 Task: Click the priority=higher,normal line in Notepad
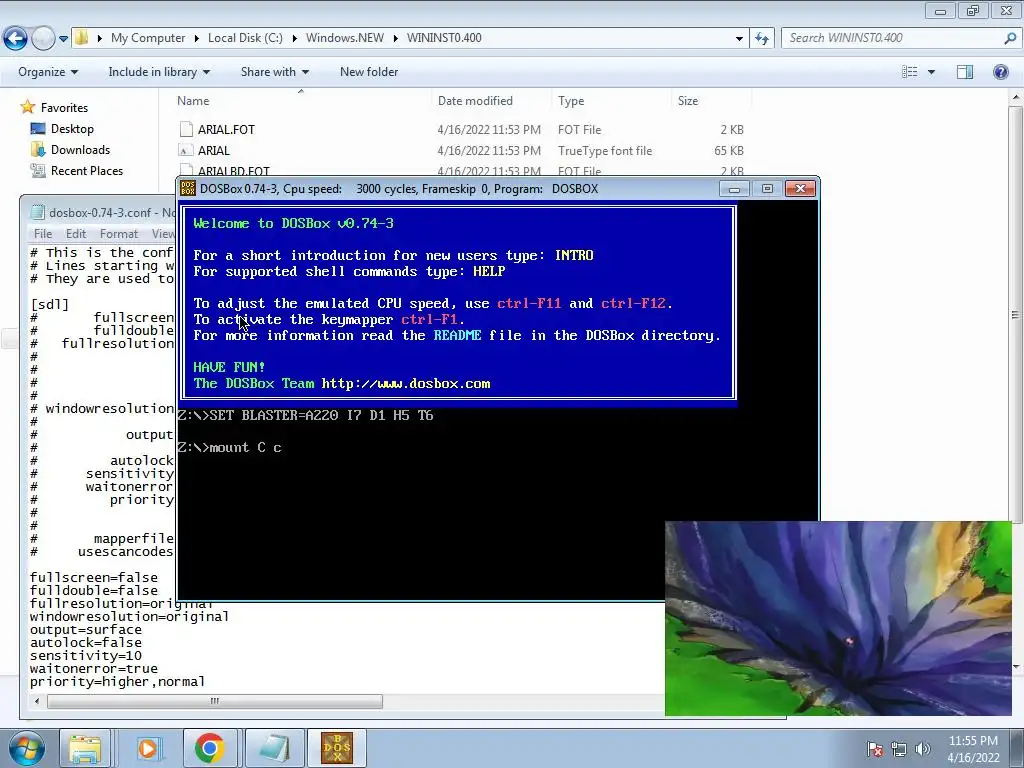point(118,682)
